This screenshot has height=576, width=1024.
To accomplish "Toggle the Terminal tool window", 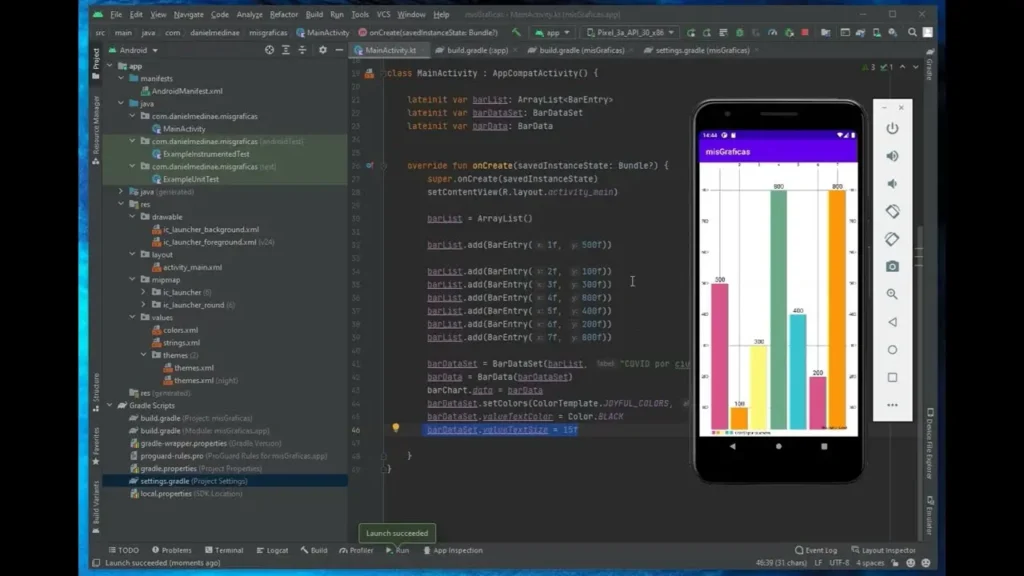I will [x=223, y=550].
